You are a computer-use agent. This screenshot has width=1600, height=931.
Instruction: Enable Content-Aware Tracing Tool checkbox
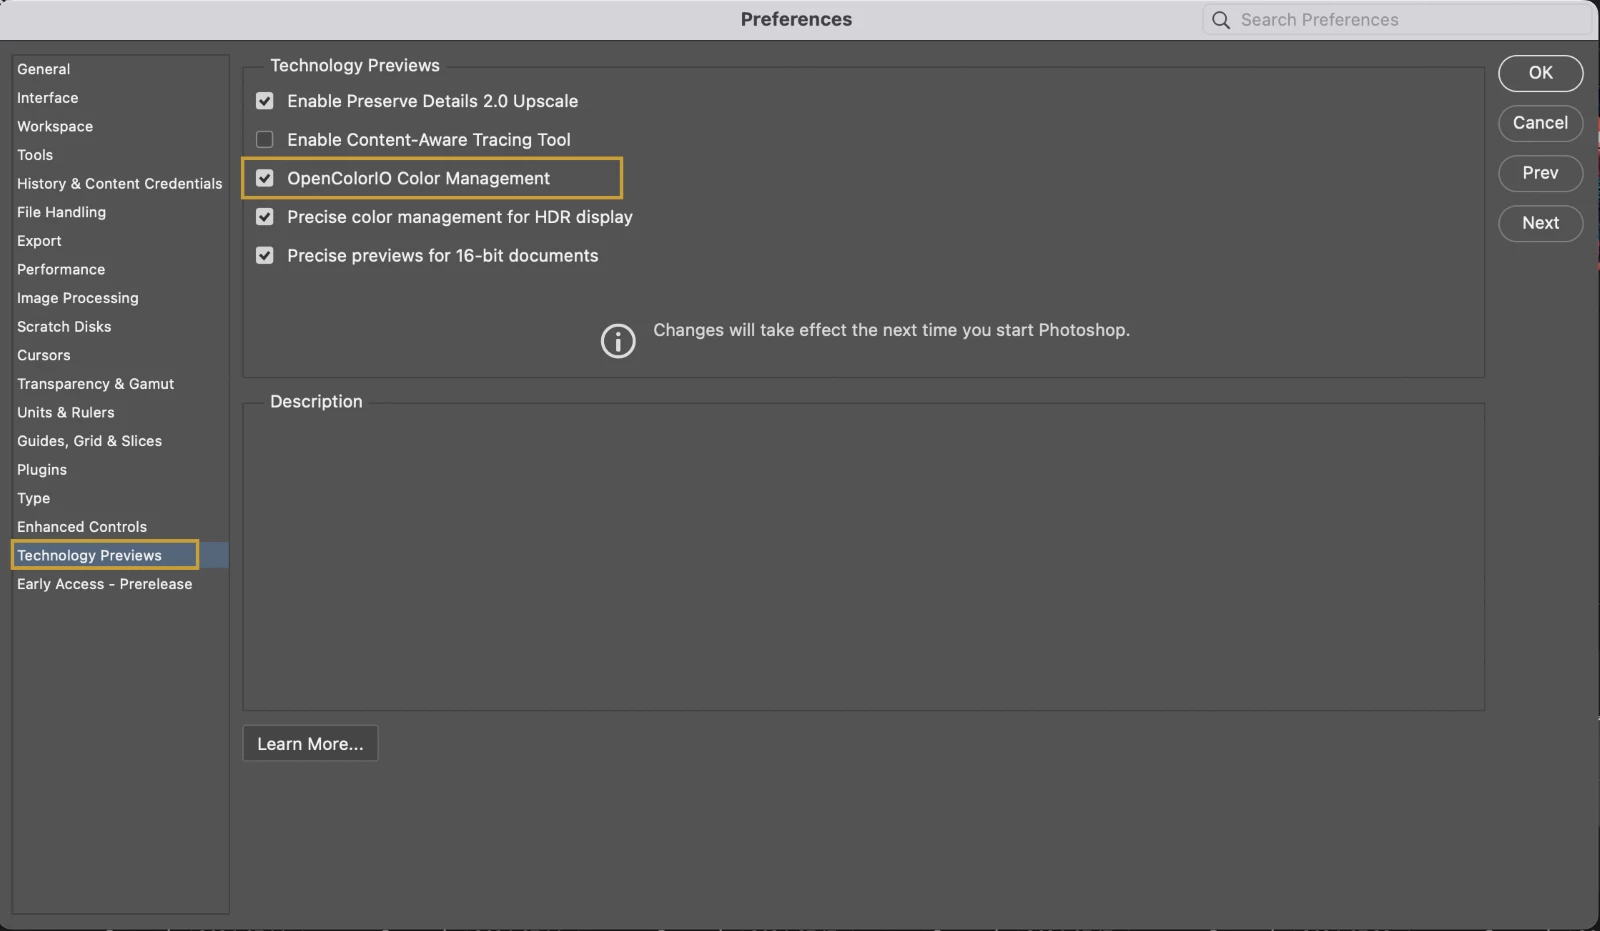[x=265, y=140]
